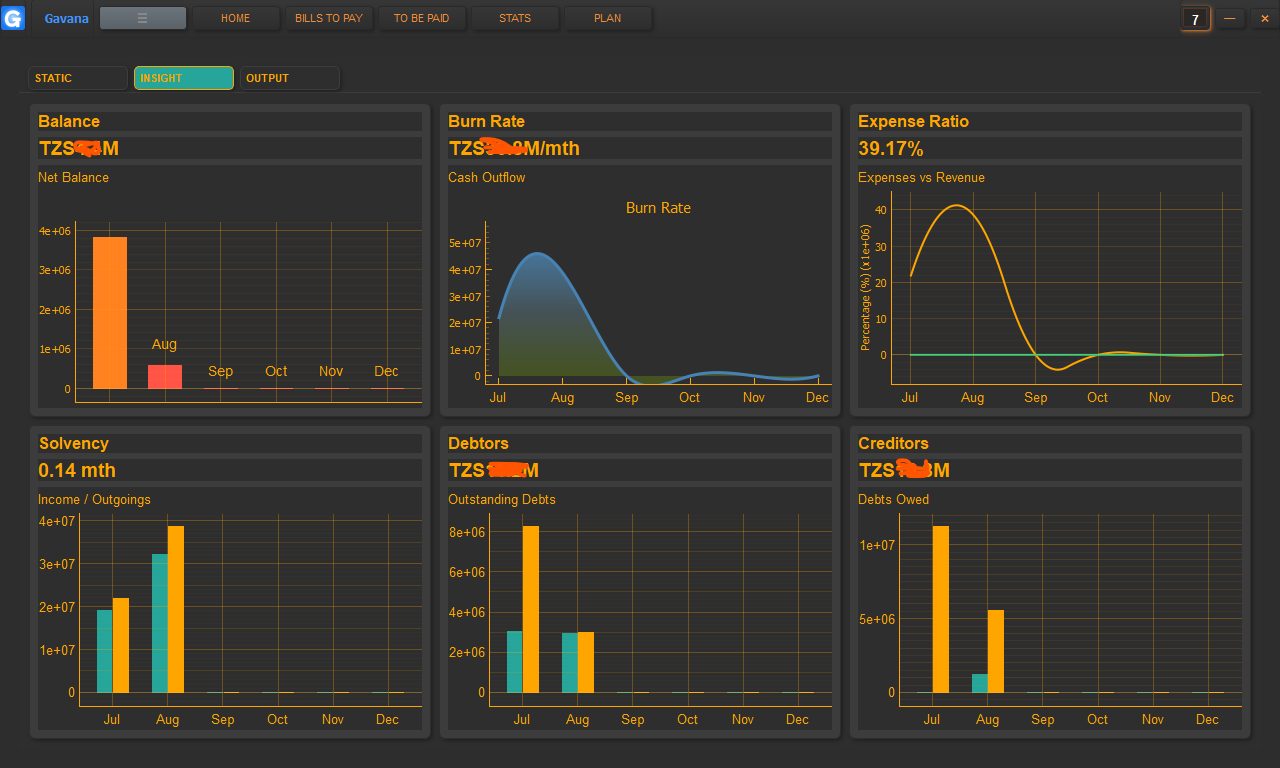
Task: Click the tall orange bar in Balance chart
Action: [x=110, y=313]
